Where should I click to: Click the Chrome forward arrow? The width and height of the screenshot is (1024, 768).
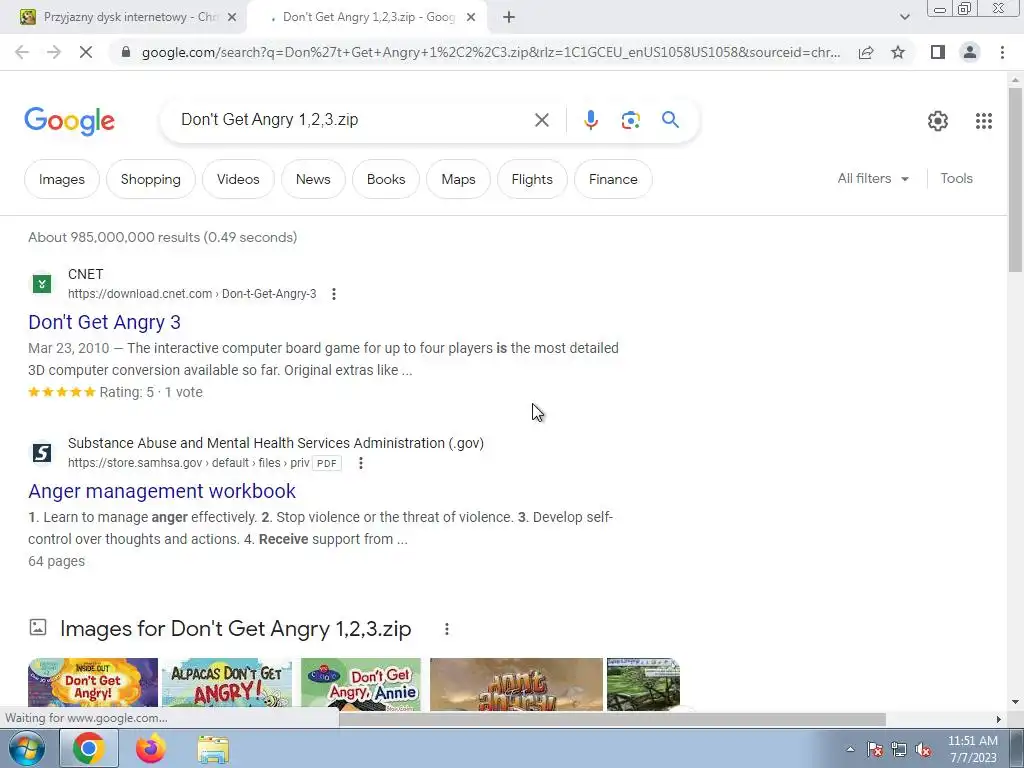(54, 52)
